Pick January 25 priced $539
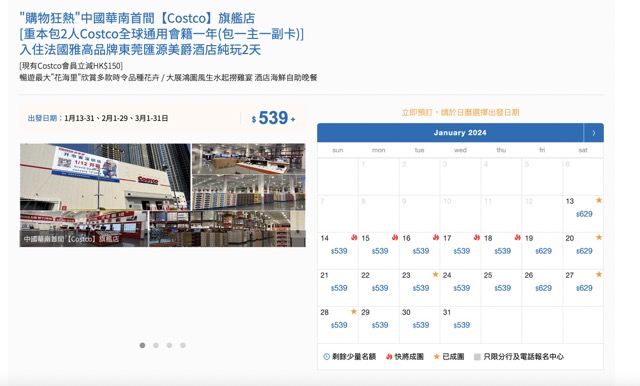Image resolution: width=640 pixels, height=386 pixels. (501, 288)
